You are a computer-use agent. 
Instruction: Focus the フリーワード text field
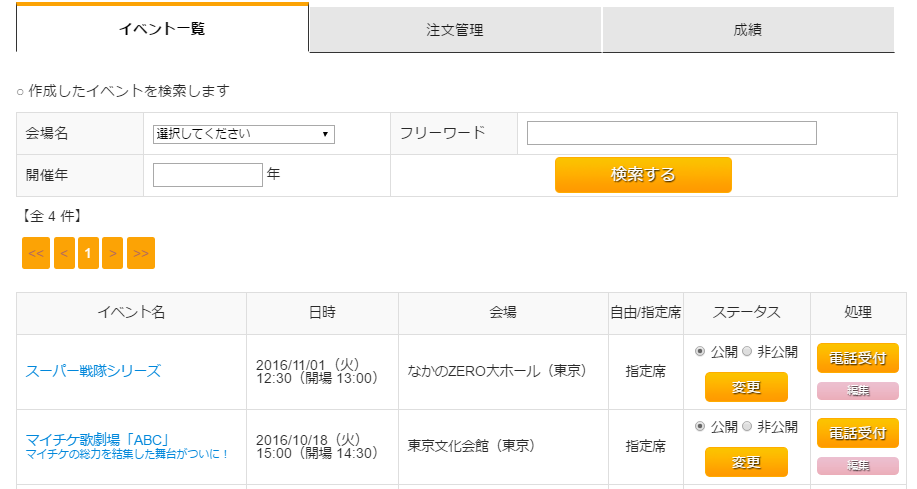[671, 133]
